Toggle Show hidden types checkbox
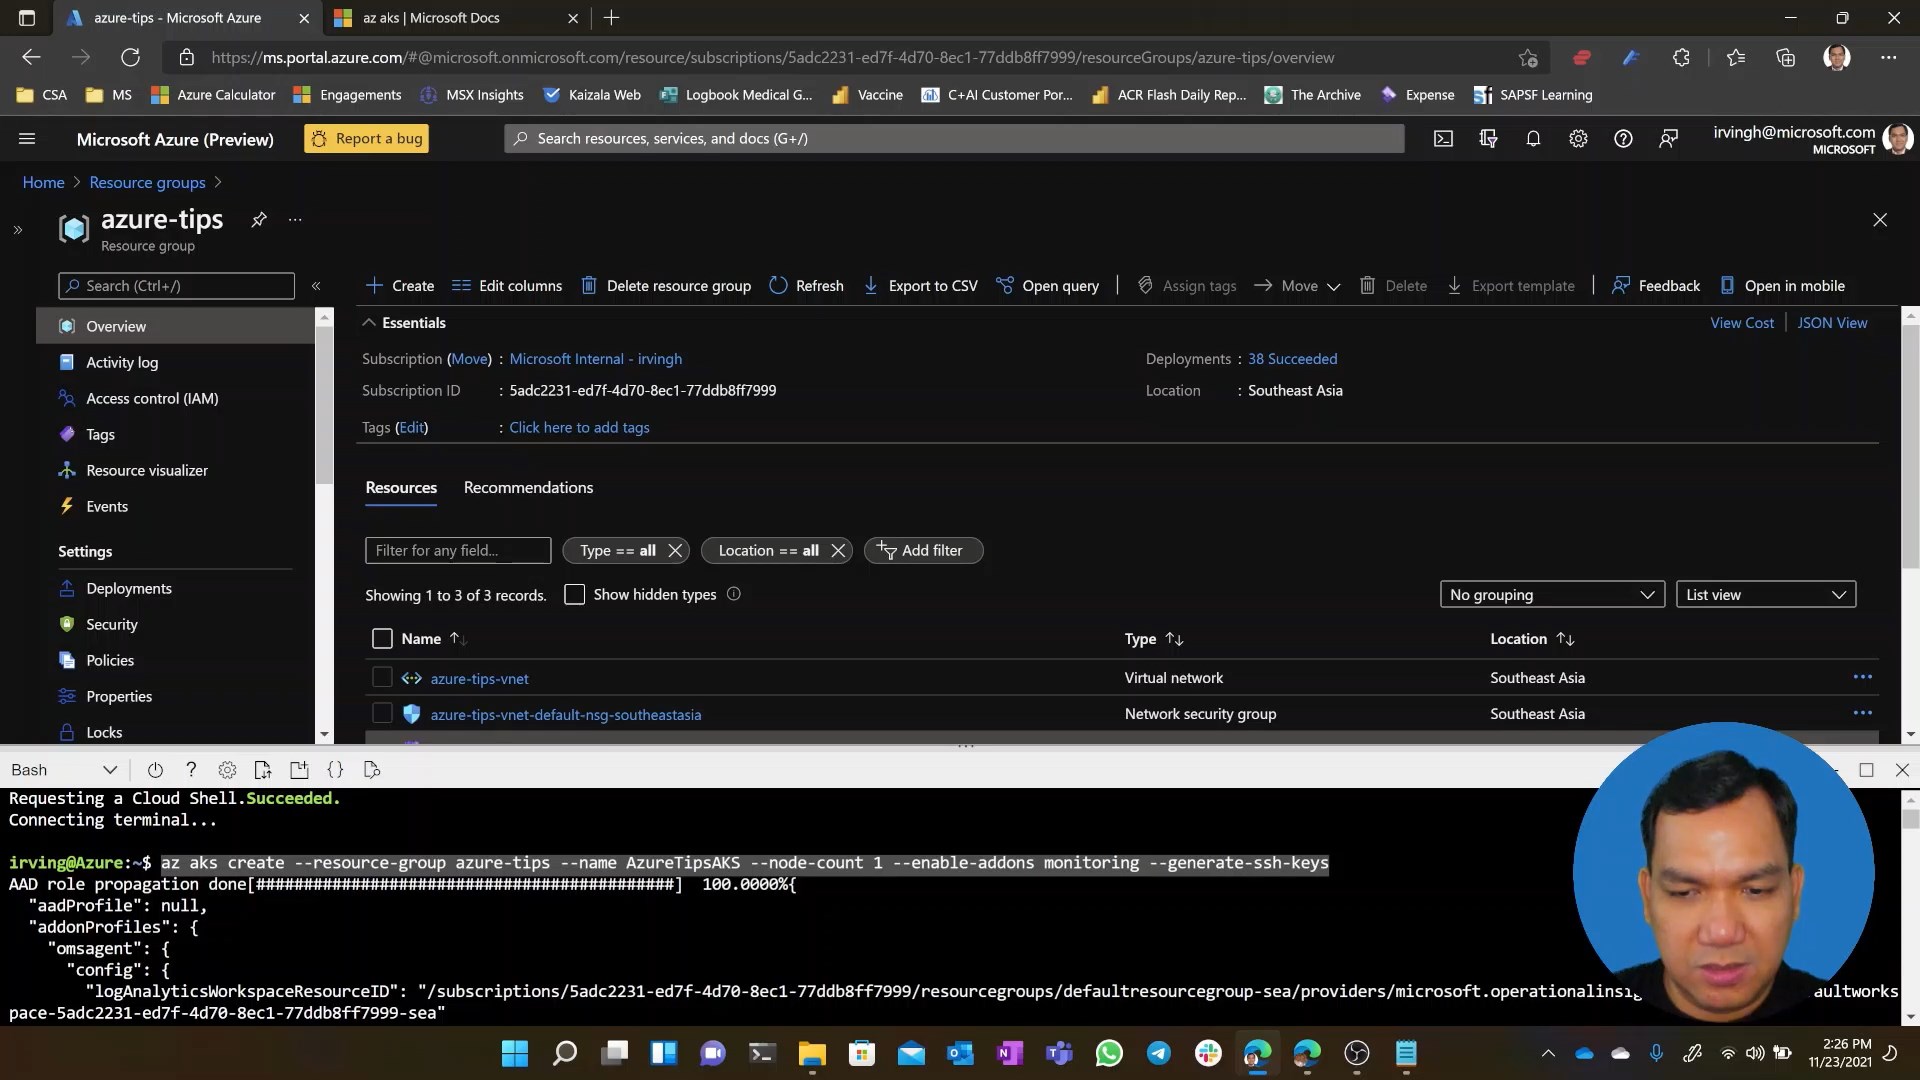Viewport: 1920px width, 1080px height. point(574,594)
